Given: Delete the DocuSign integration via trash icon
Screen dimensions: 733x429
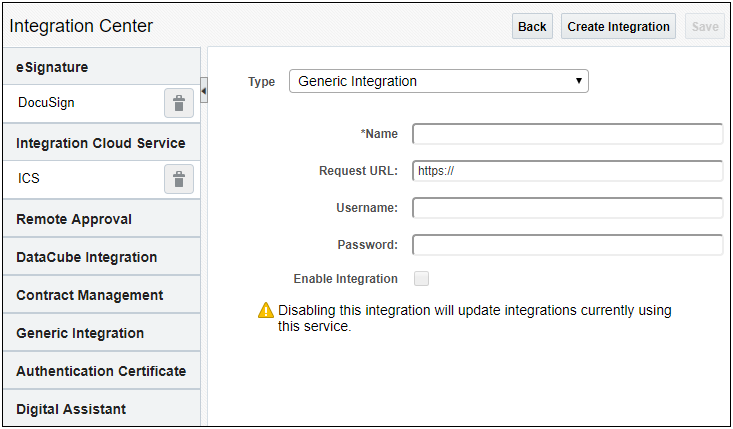Looking at the screenshot, I should click(x=179, y=103).
